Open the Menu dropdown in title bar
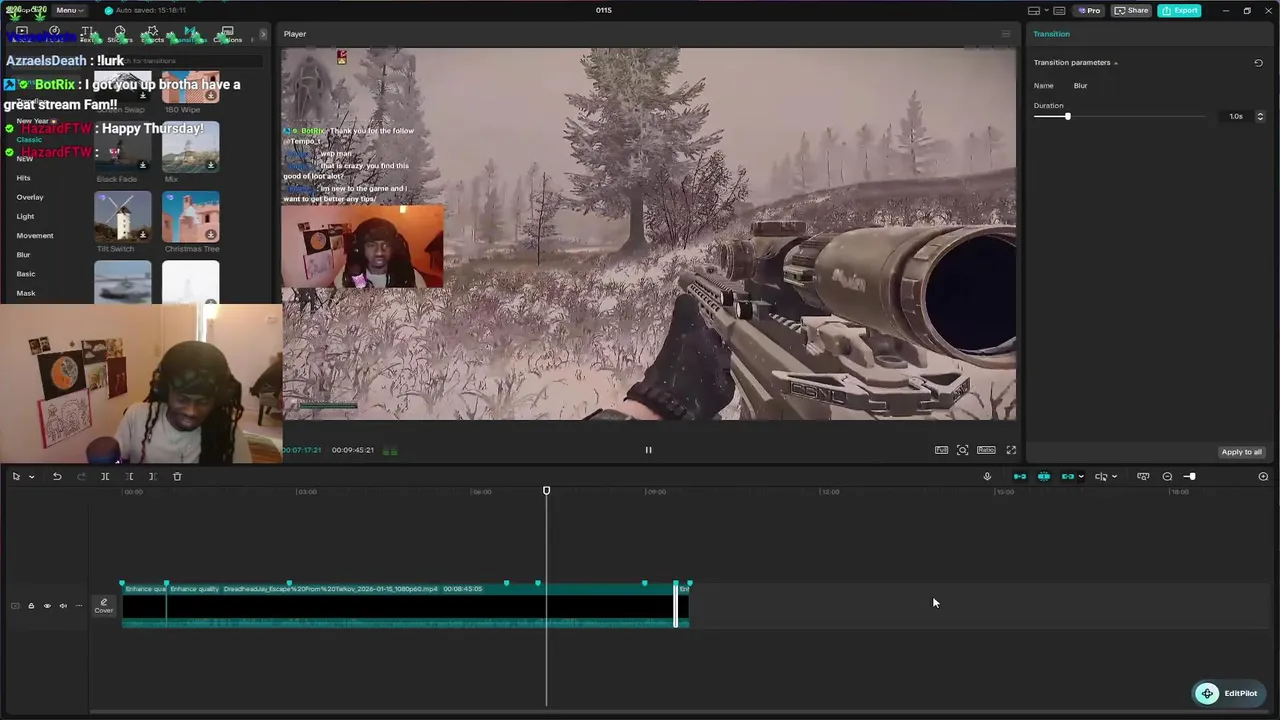The image size is (1280, 720). pyautogui.click(x=70, y=10)
